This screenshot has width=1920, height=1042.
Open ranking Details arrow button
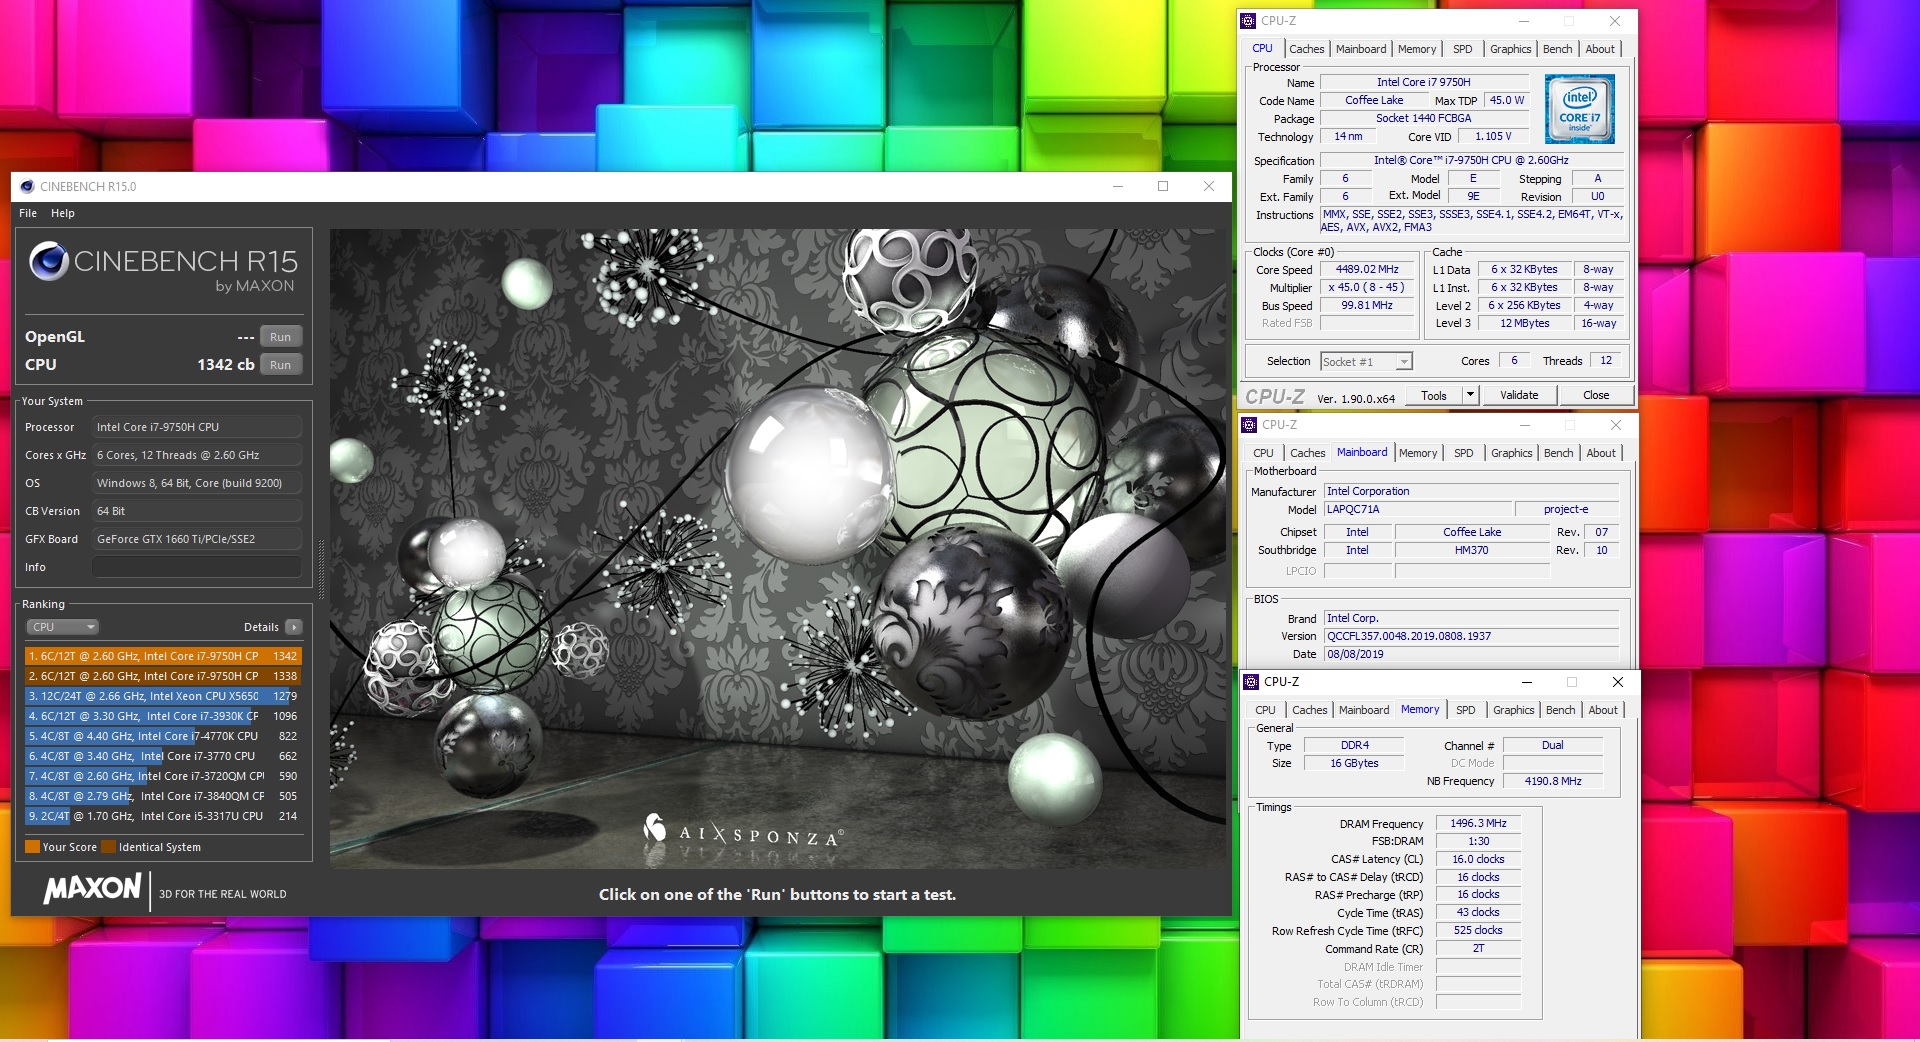(293, 627)
